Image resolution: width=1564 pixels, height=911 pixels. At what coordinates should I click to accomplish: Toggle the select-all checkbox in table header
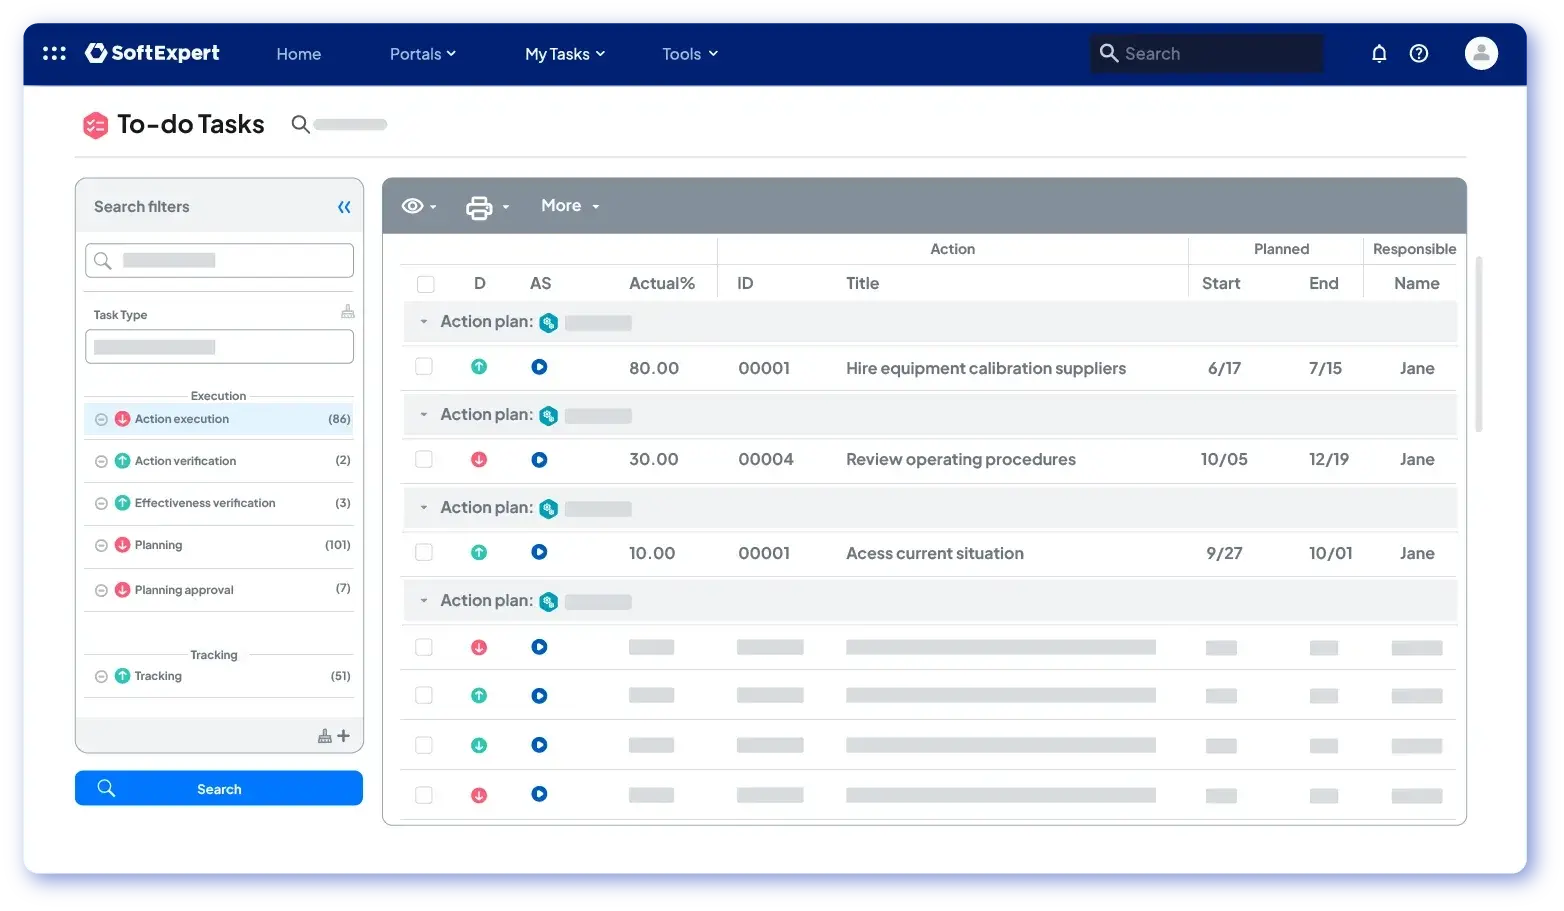tap(426, 284)
